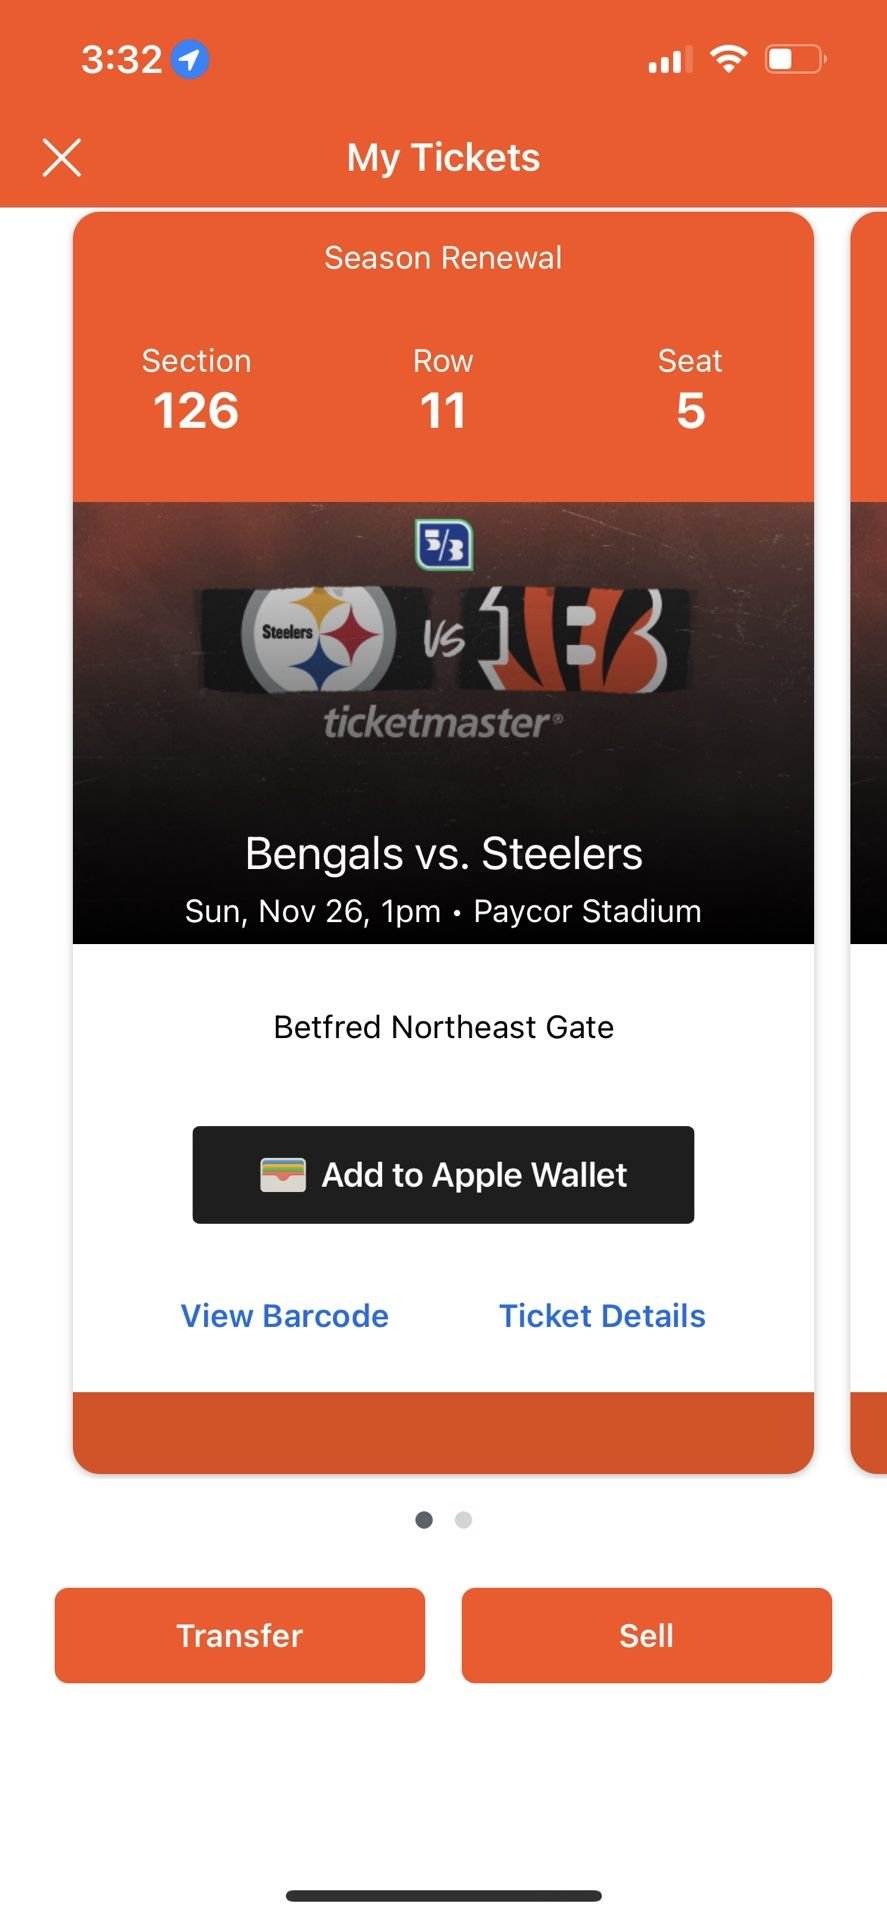
Task: Tap the Ticketmaster logo on the banner
Action: pyautogui.click(x=443, y=723)
